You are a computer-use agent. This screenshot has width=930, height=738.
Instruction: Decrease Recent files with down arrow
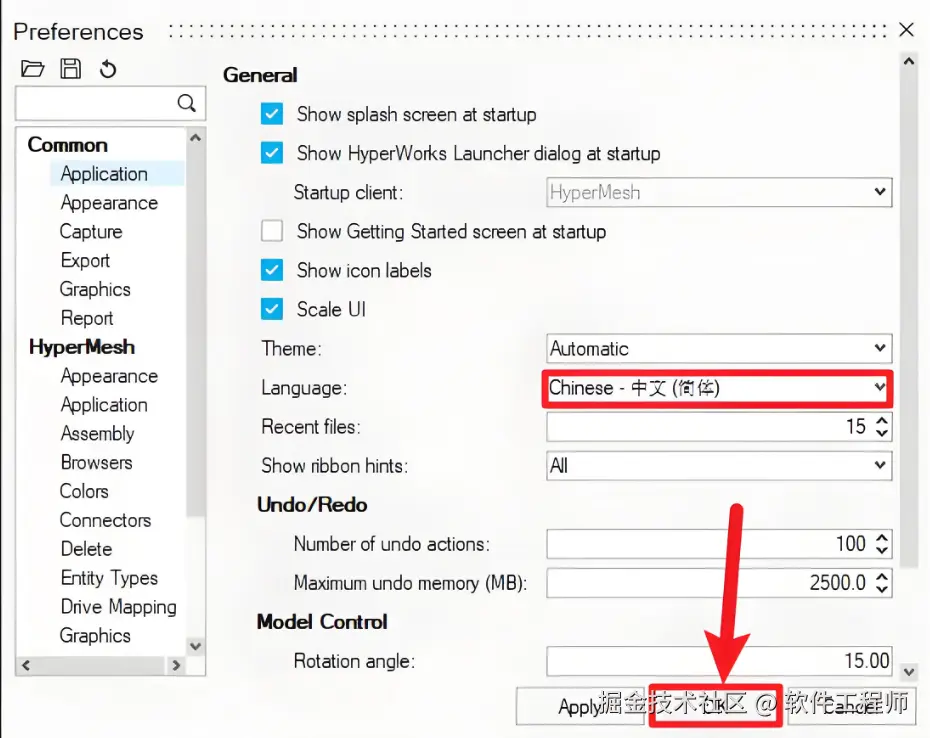[882, 433]
